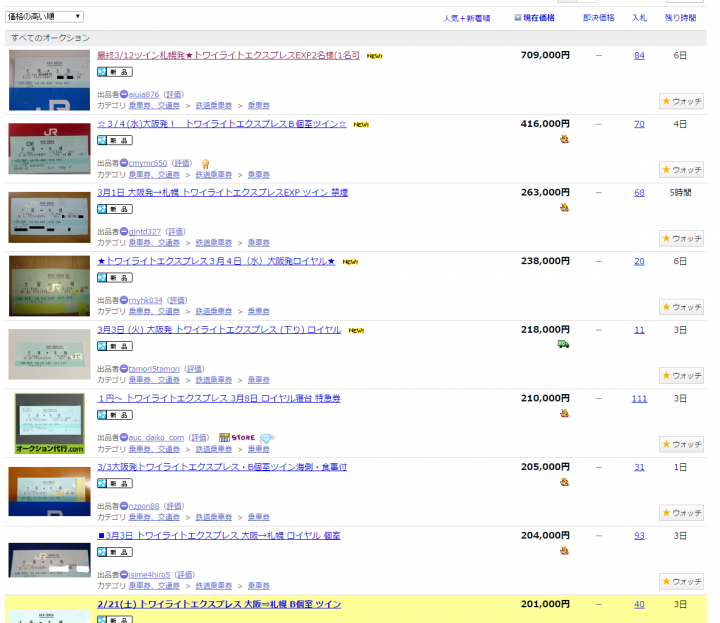Click the icon under 416,000円 price
The height and width of the screenshot is (623, 720).
pyautogui.click(x=564, y=139)
